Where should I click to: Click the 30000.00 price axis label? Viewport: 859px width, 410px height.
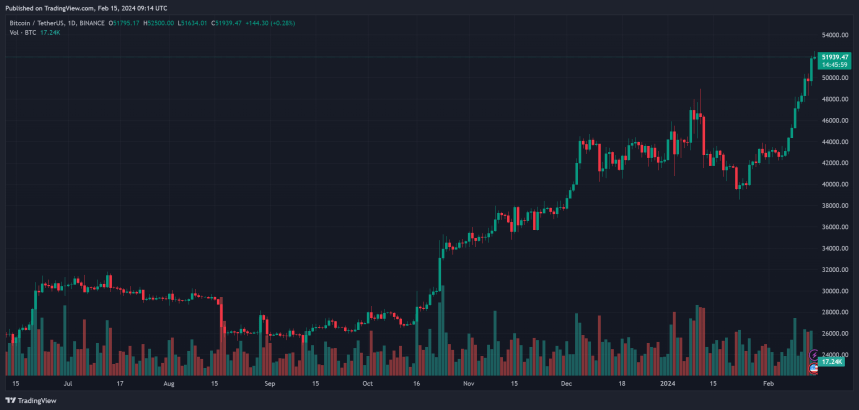834,291
